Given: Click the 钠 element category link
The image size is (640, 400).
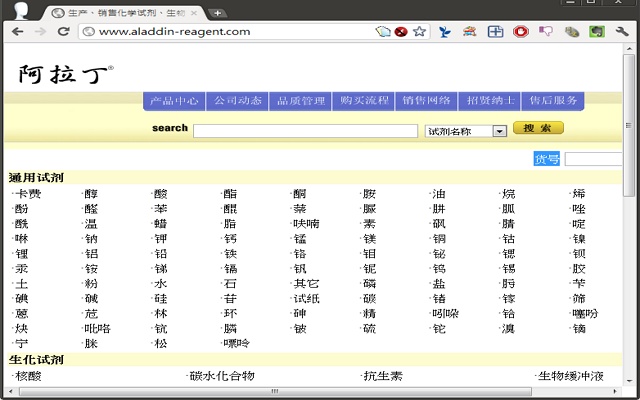Looking at the screenshot, I should (x=91, y=239).
